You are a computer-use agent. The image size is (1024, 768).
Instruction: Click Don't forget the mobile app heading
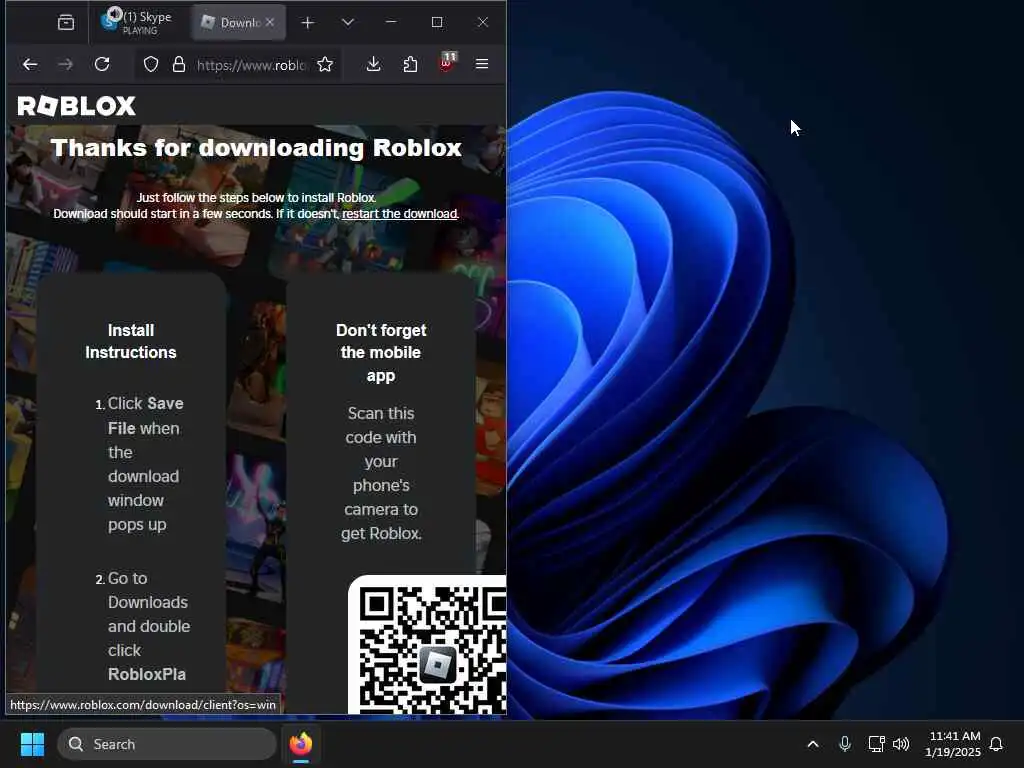click(x=381, y=353)
